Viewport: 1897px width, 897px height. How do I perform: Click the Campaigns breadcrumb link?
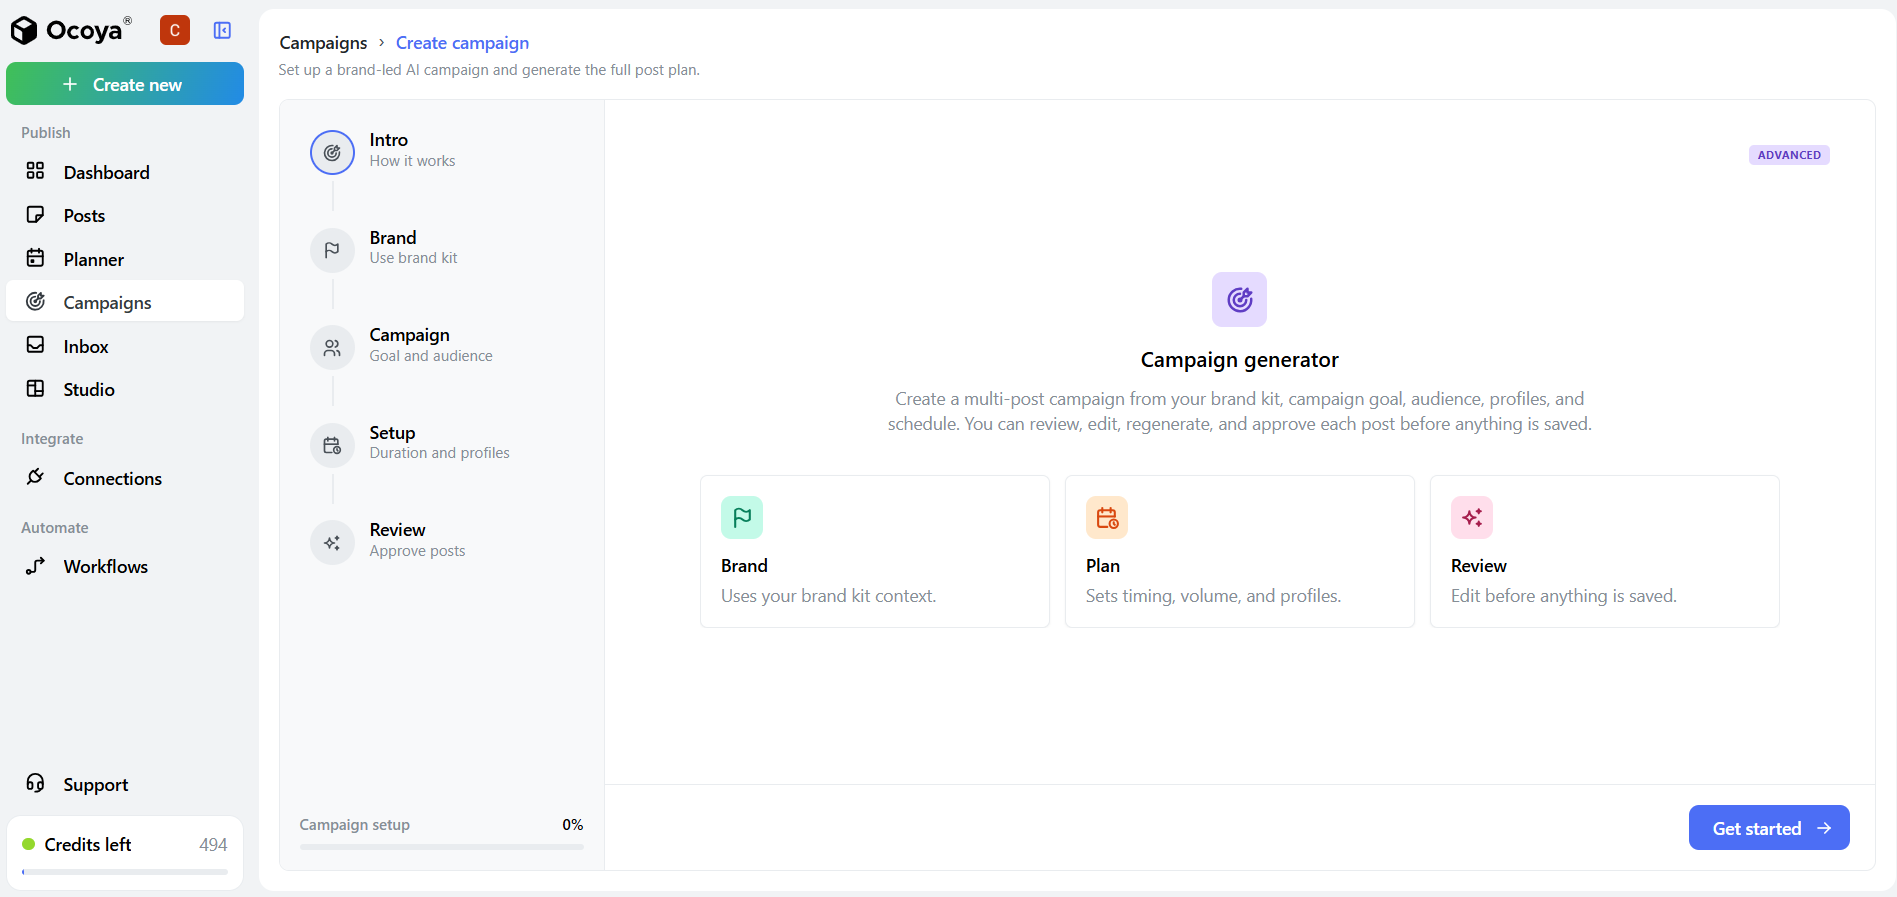pos(323,43)
